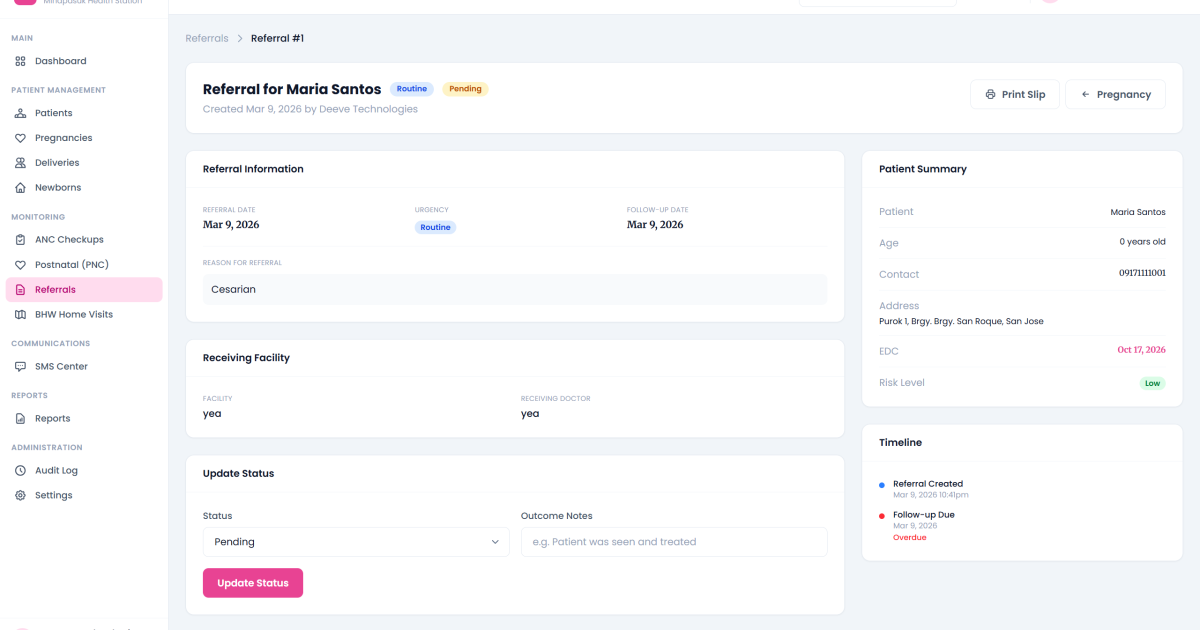Go to Patients in the sidebar
The image size is (1200, 630).
tap(84, 113)
